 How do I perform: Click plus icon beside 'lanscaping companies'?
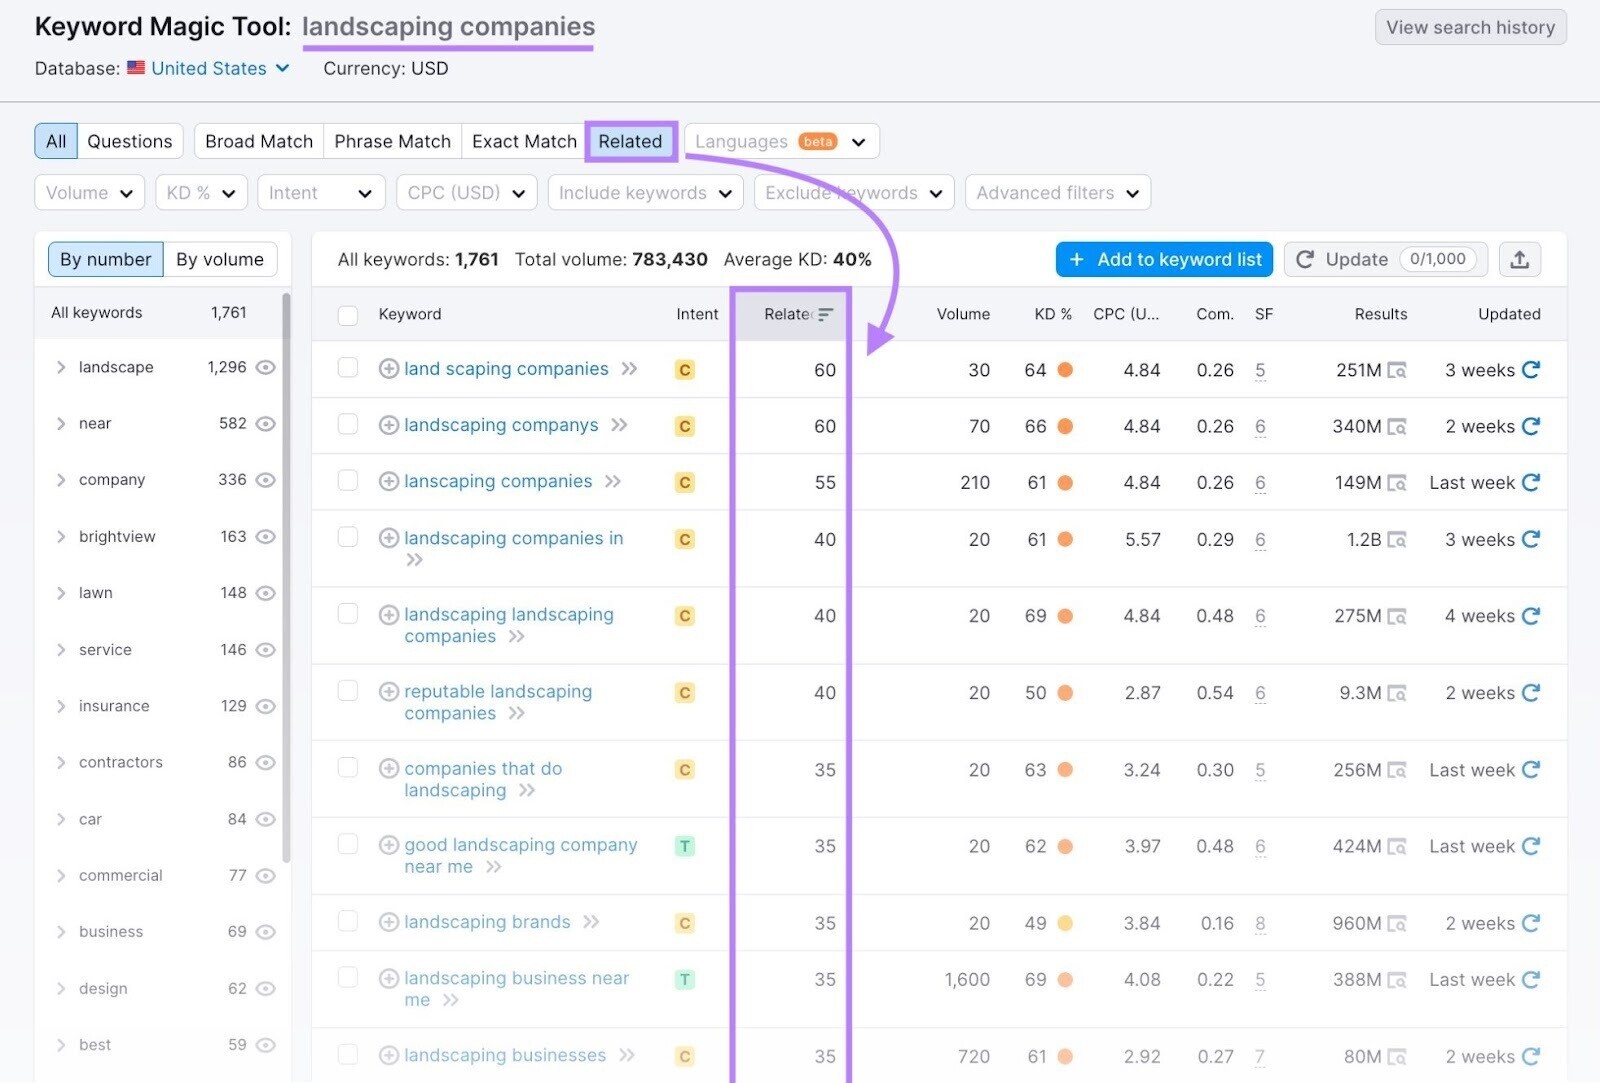(389, 482)
